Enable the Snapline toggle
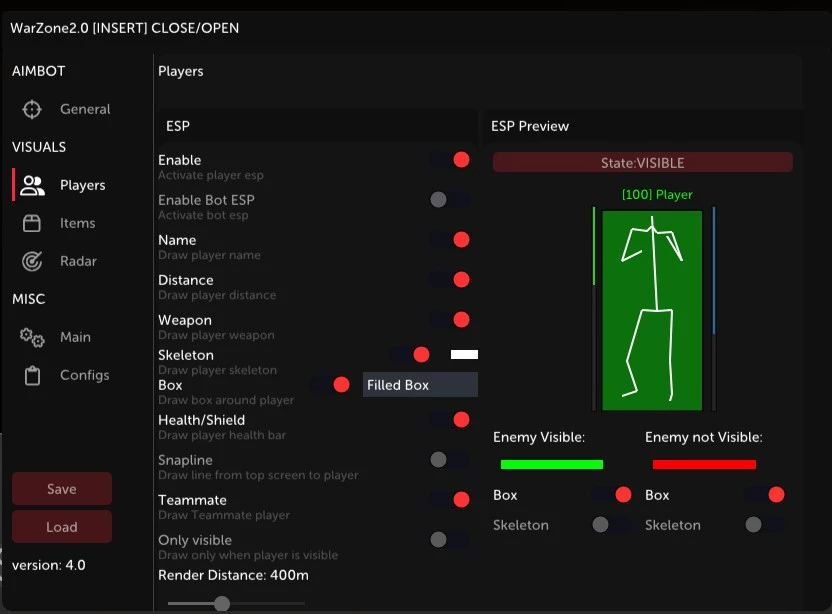 point(450,460)
